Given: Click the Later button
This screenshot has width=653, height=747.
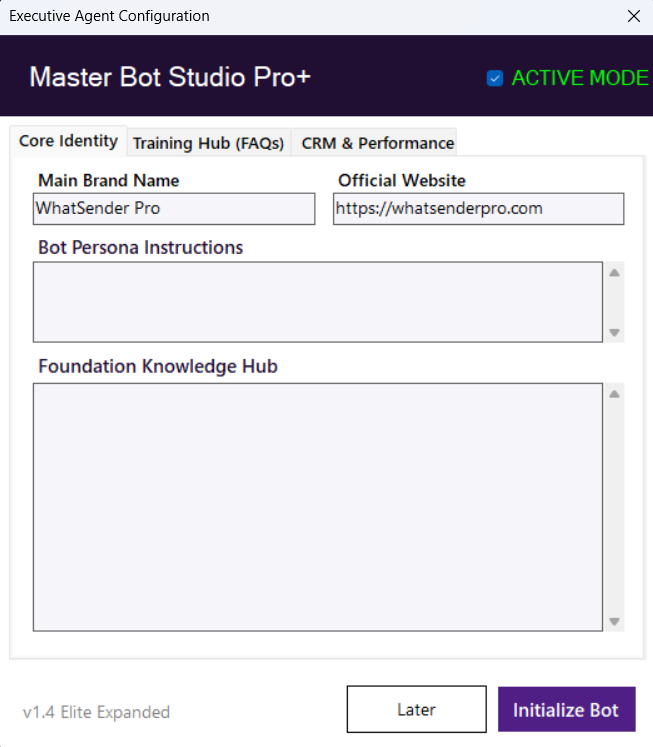Looking at the screenshot, I should pos(417,709).
